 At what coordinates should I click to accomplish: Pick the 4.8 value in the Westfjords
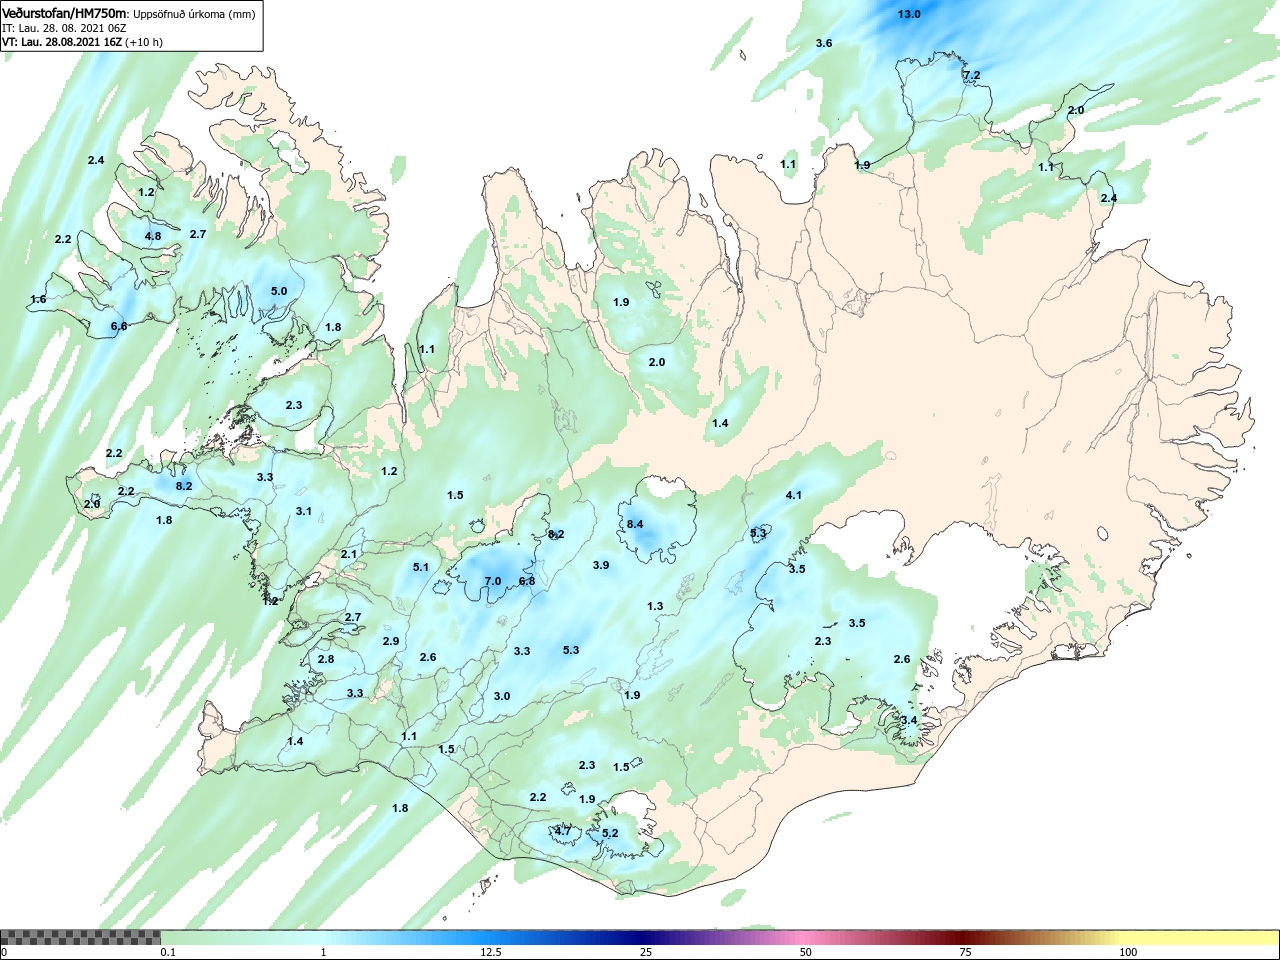[153, 237]
